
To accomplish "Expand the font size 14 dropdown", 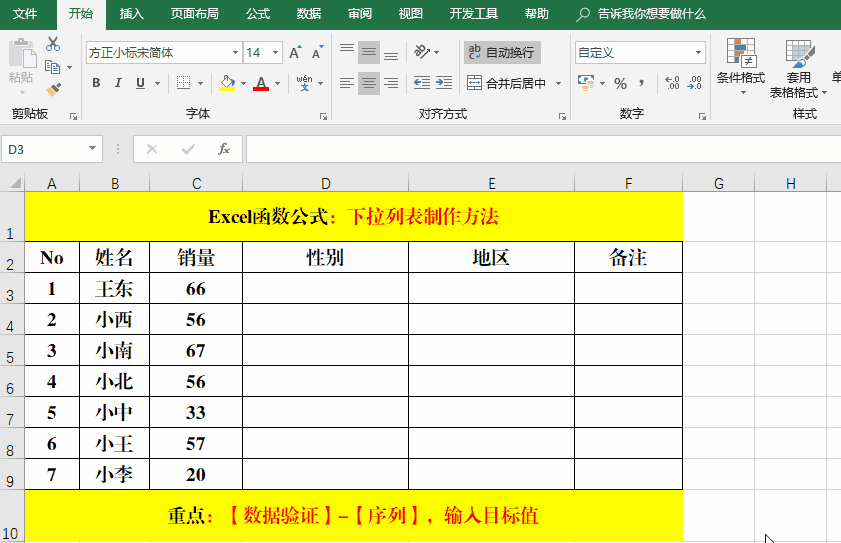I will 275,53.
